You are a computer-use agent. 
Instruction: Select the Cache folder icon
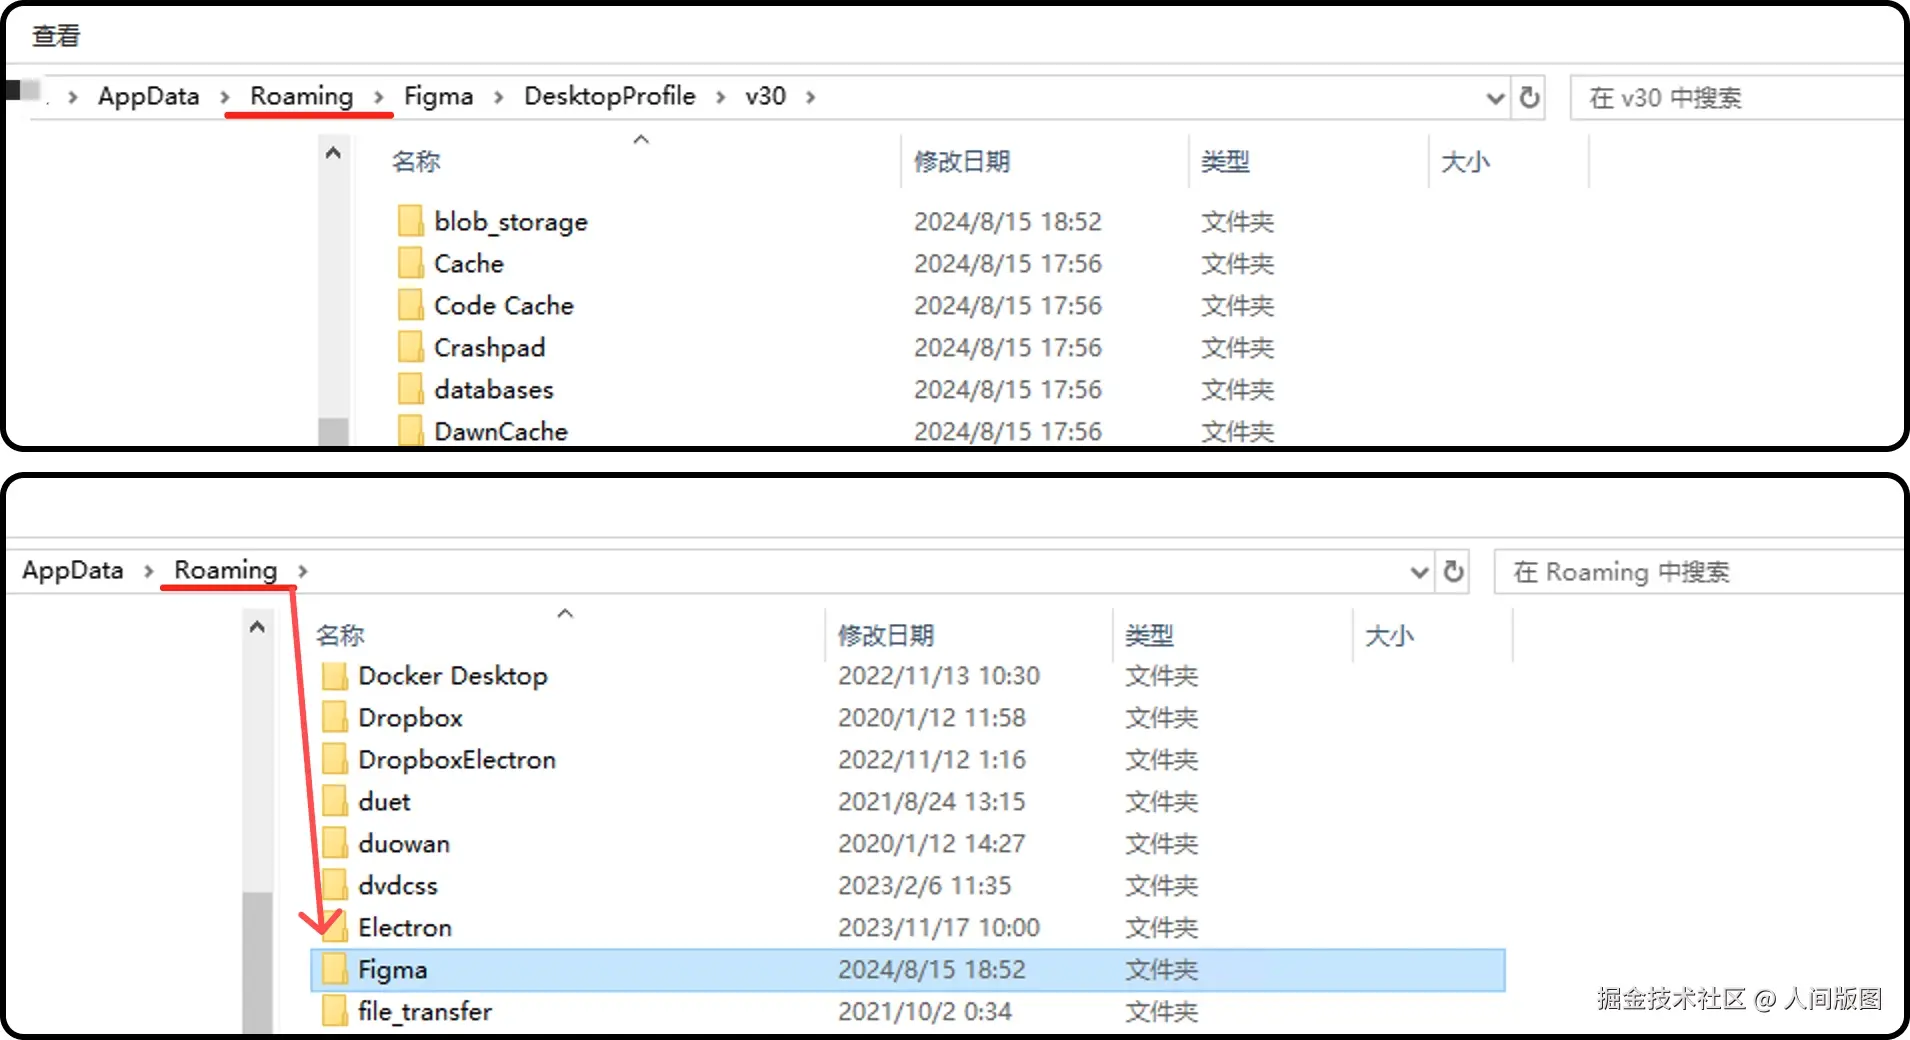(410, 263)
